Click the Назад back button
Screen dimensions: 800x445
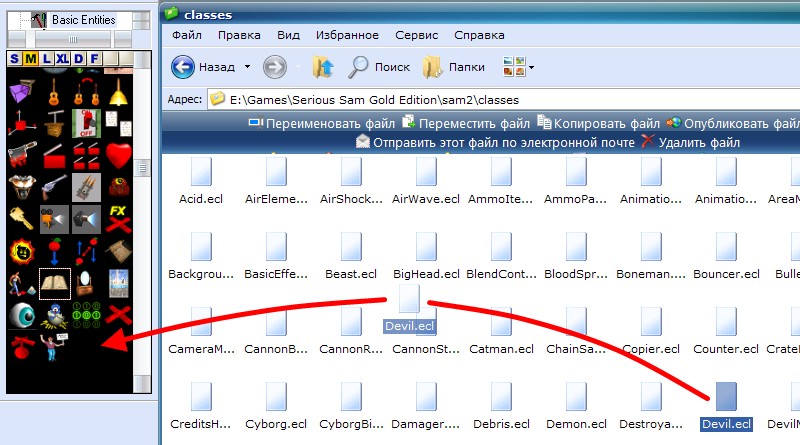point(203,67)
